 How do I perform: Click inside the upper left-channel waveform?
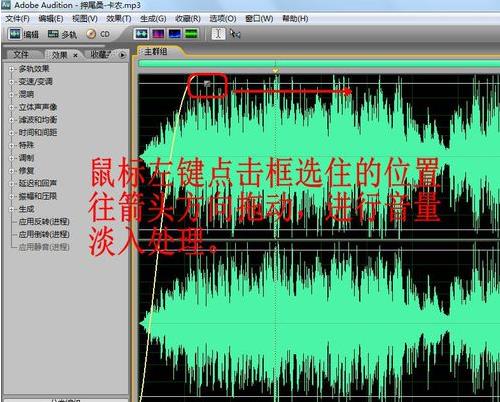point(319,157)
